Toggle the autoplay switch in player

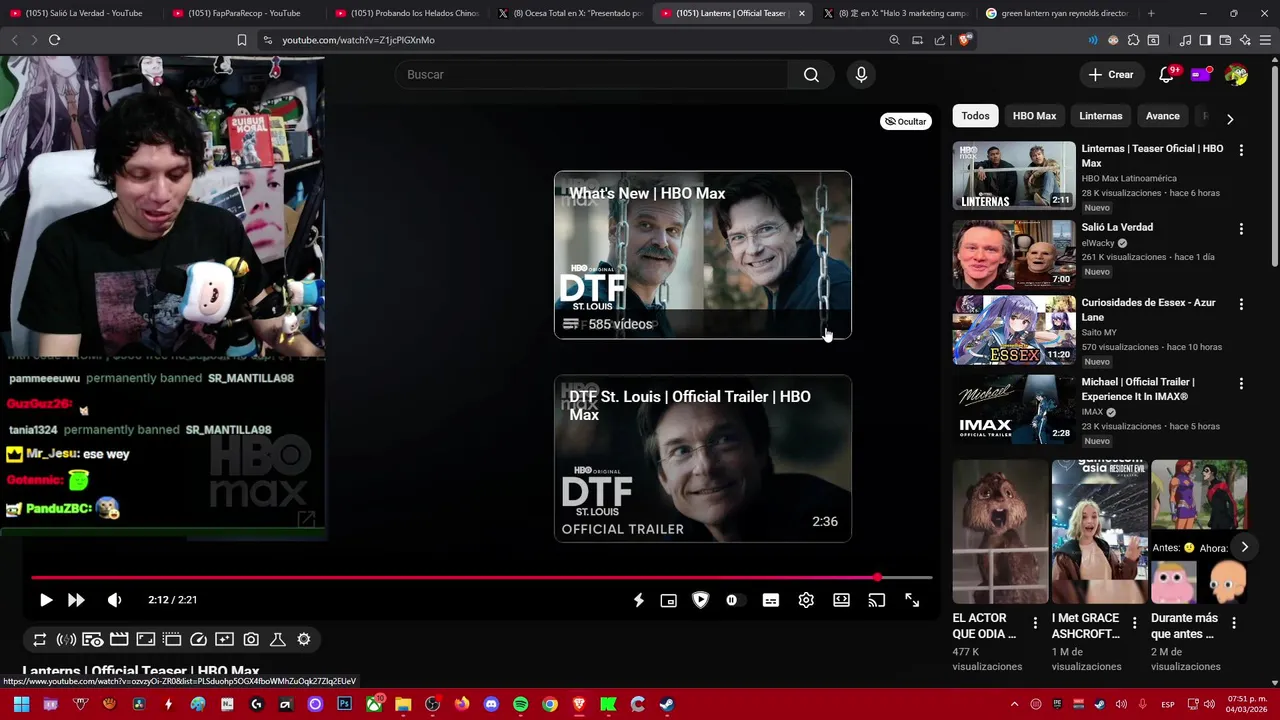[x=735, y=600]
